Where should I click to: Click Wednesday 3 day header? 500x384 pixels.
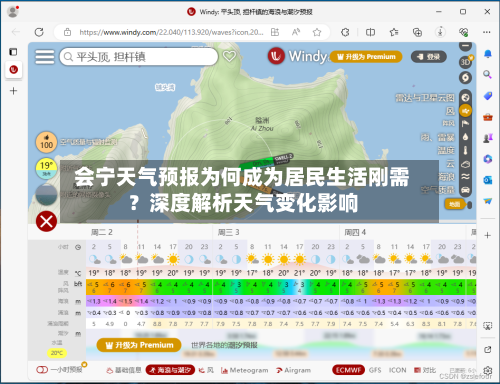coord(229,232)
